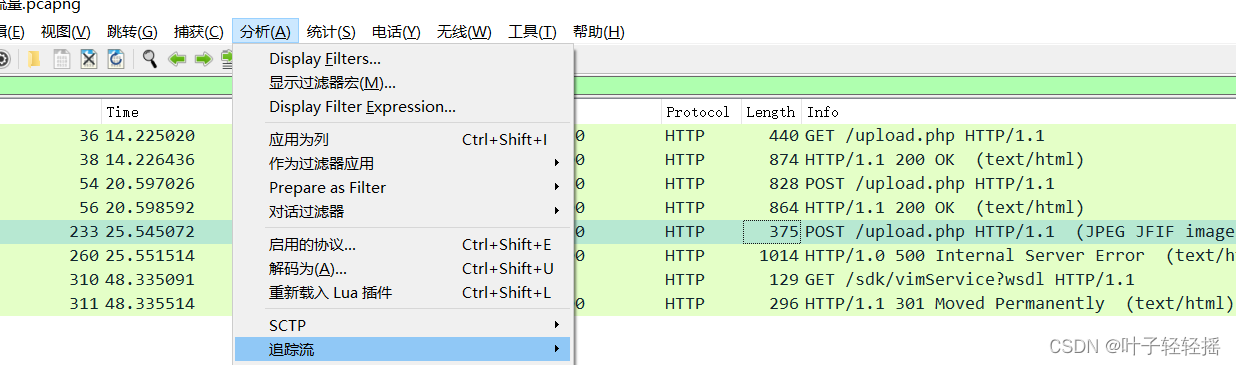1236x365 pixels.
Task: Click the length 440 cell
Action: coord(784,136)
